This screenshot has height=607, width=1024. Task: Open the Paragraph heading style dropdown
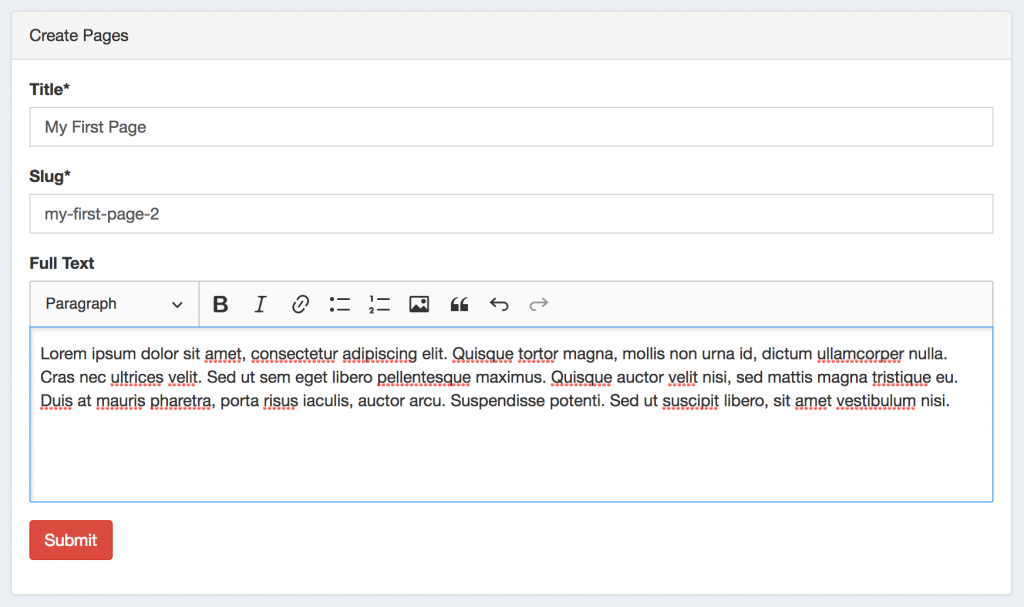(114, 304)
